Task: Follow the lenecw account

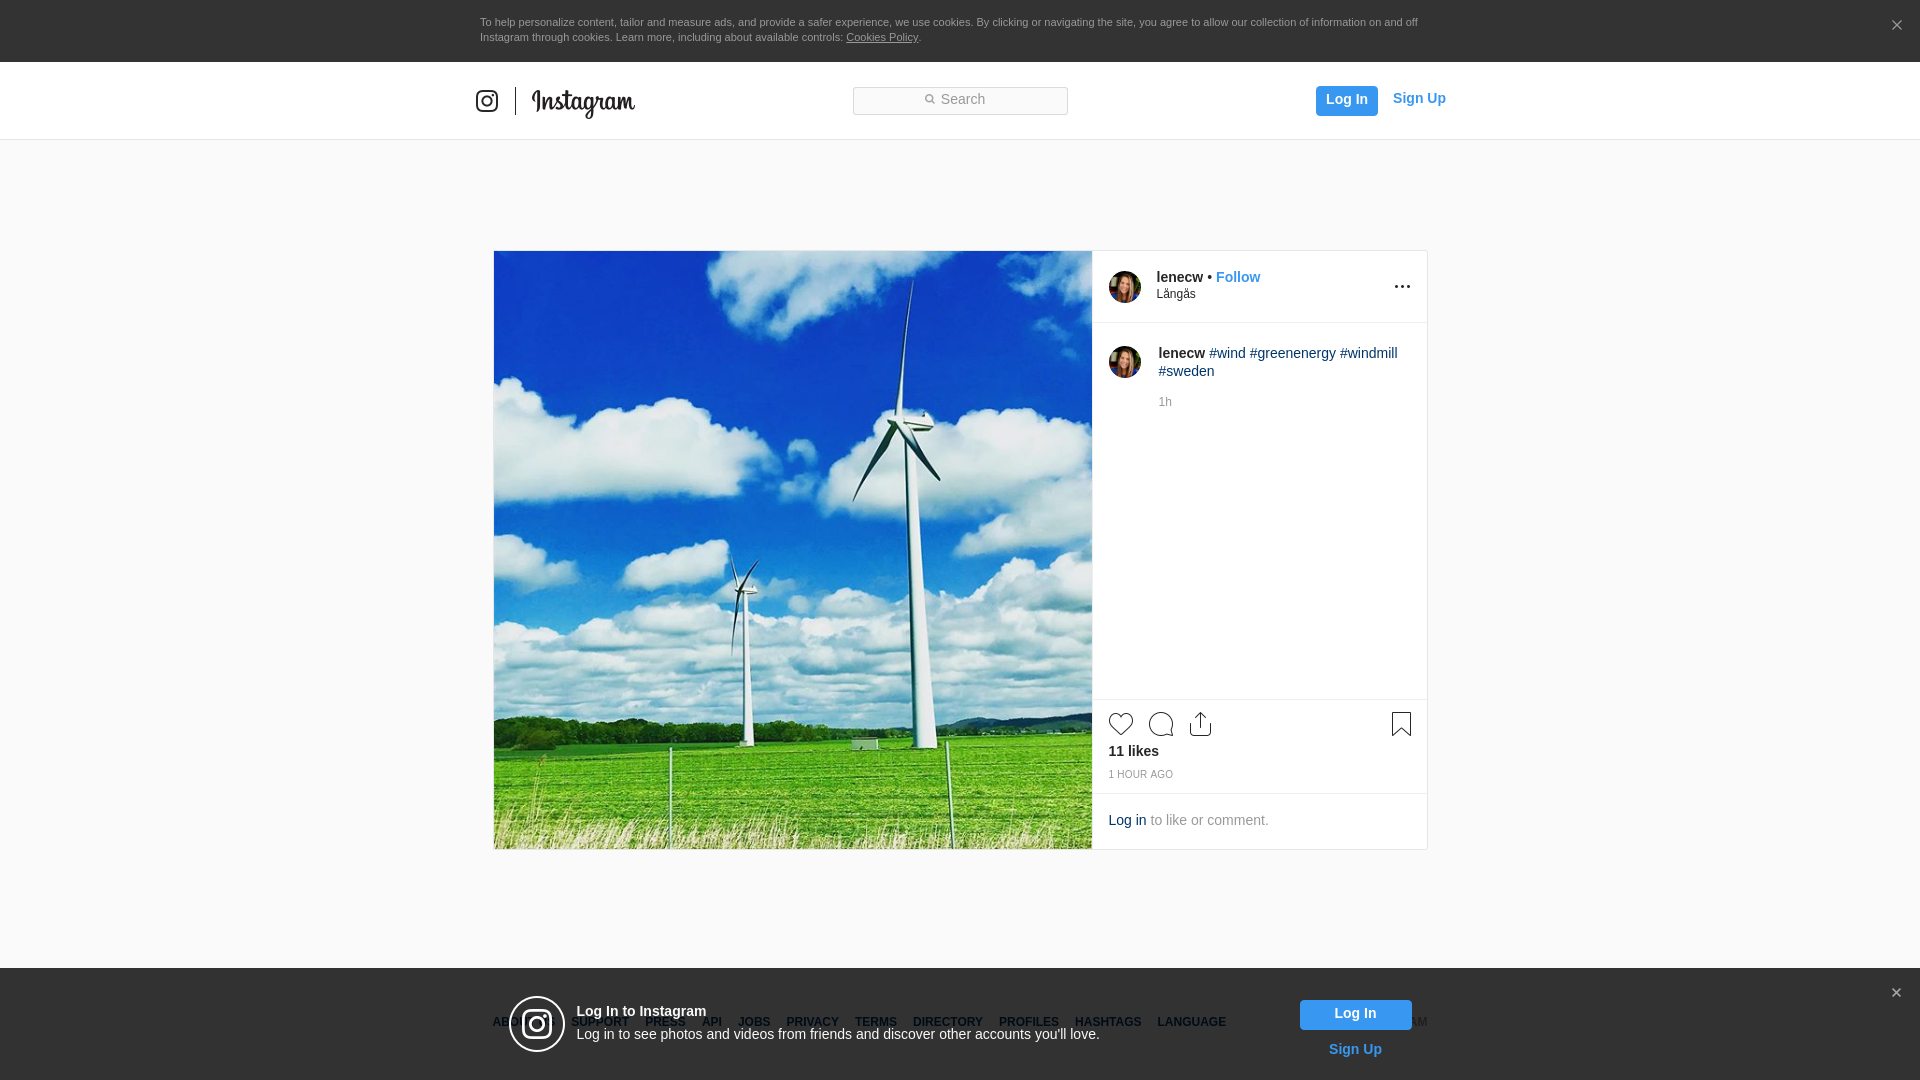Action: click(x=1237, y=277)
